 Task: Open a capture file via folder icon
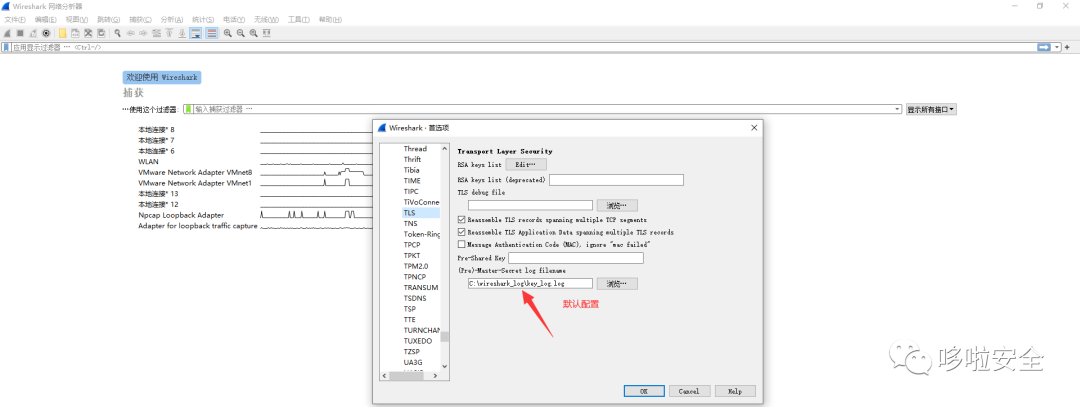click(63, 33)
